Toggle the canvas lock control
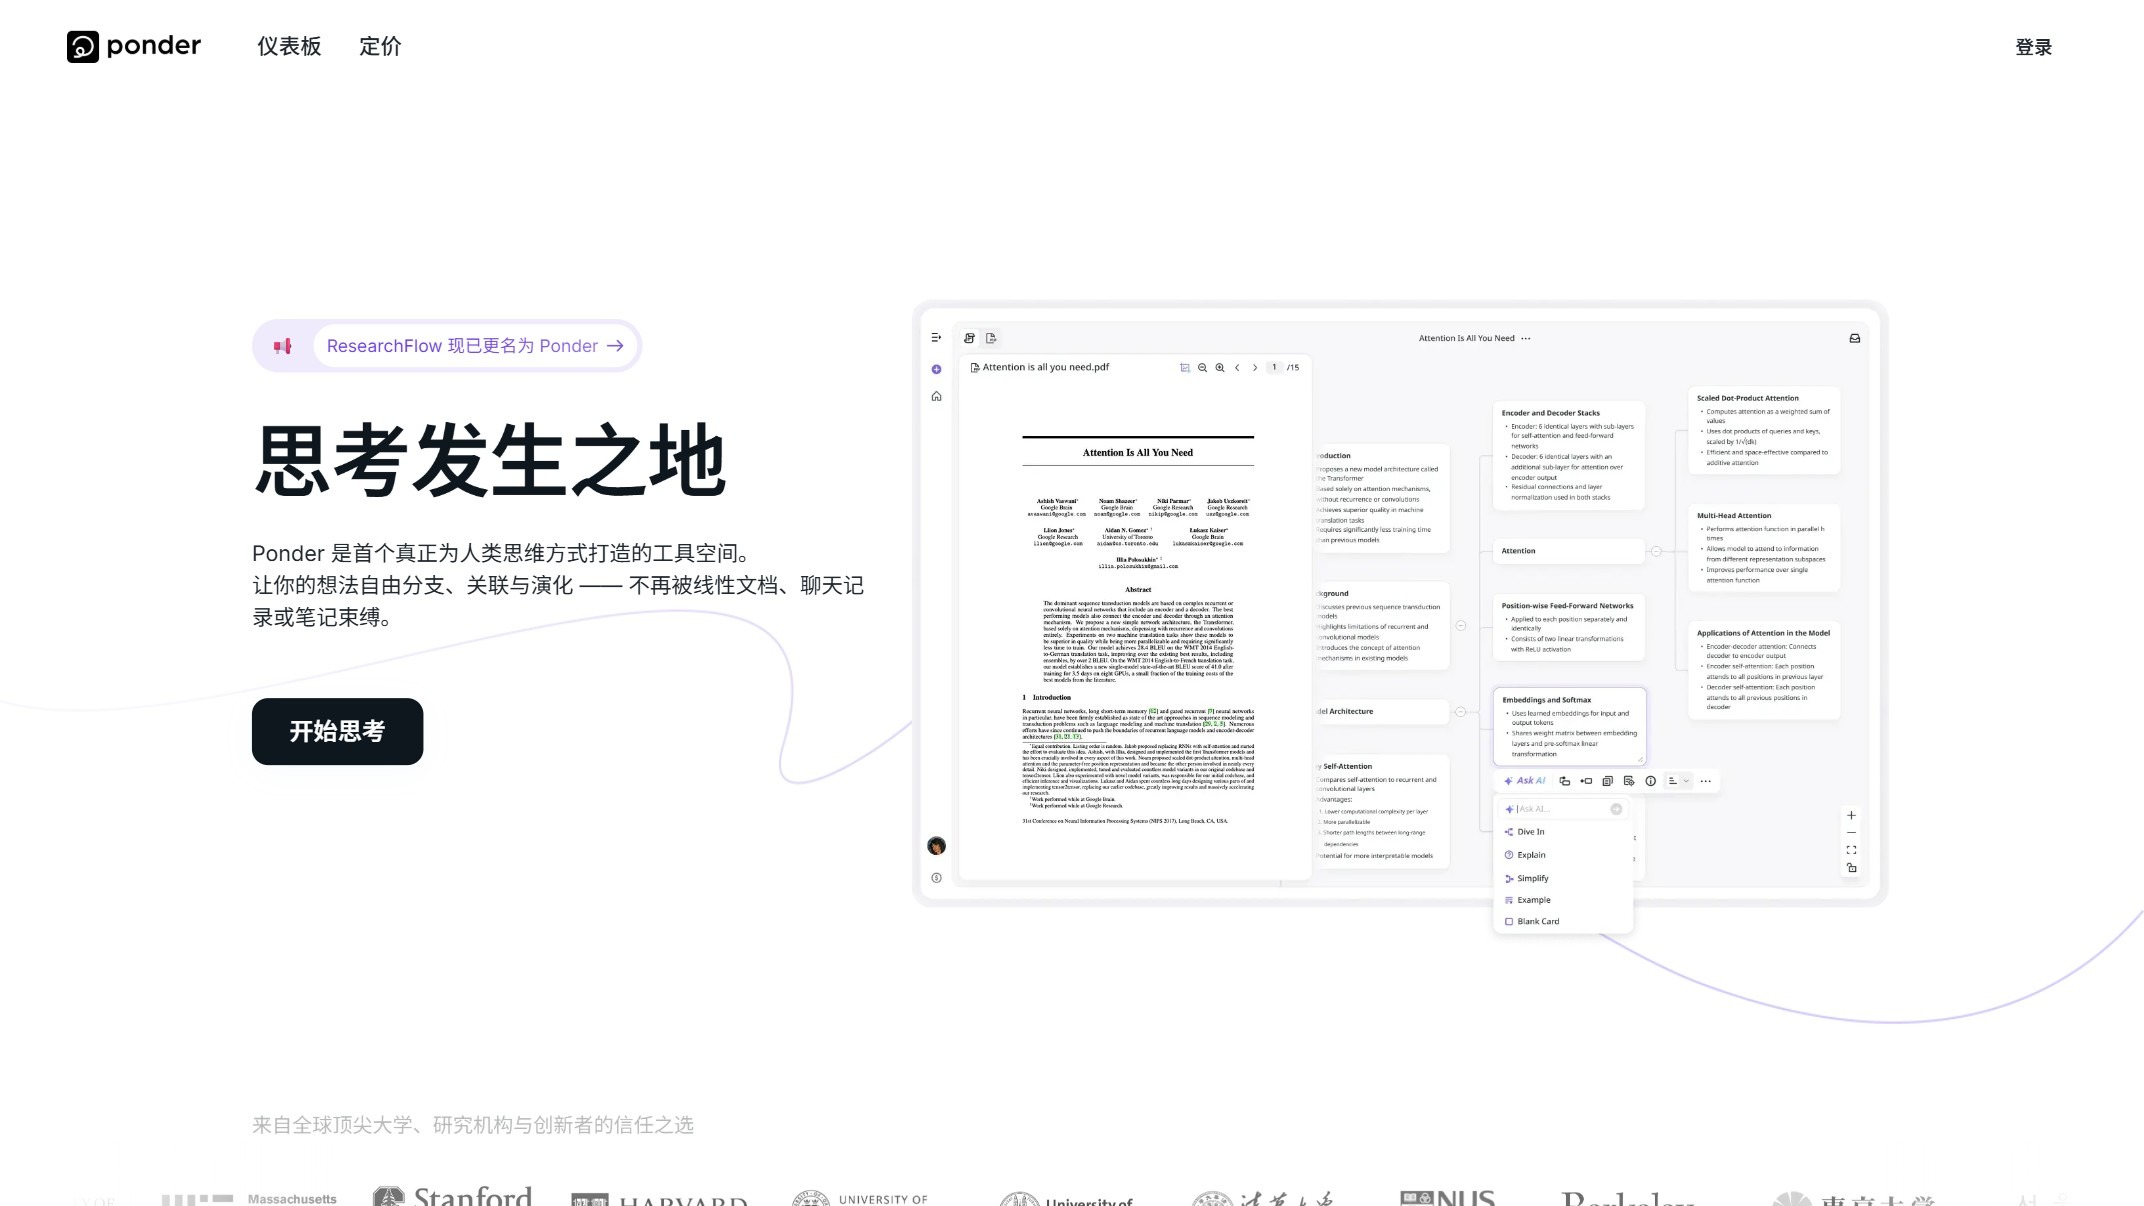 [x=1852, y=869]
